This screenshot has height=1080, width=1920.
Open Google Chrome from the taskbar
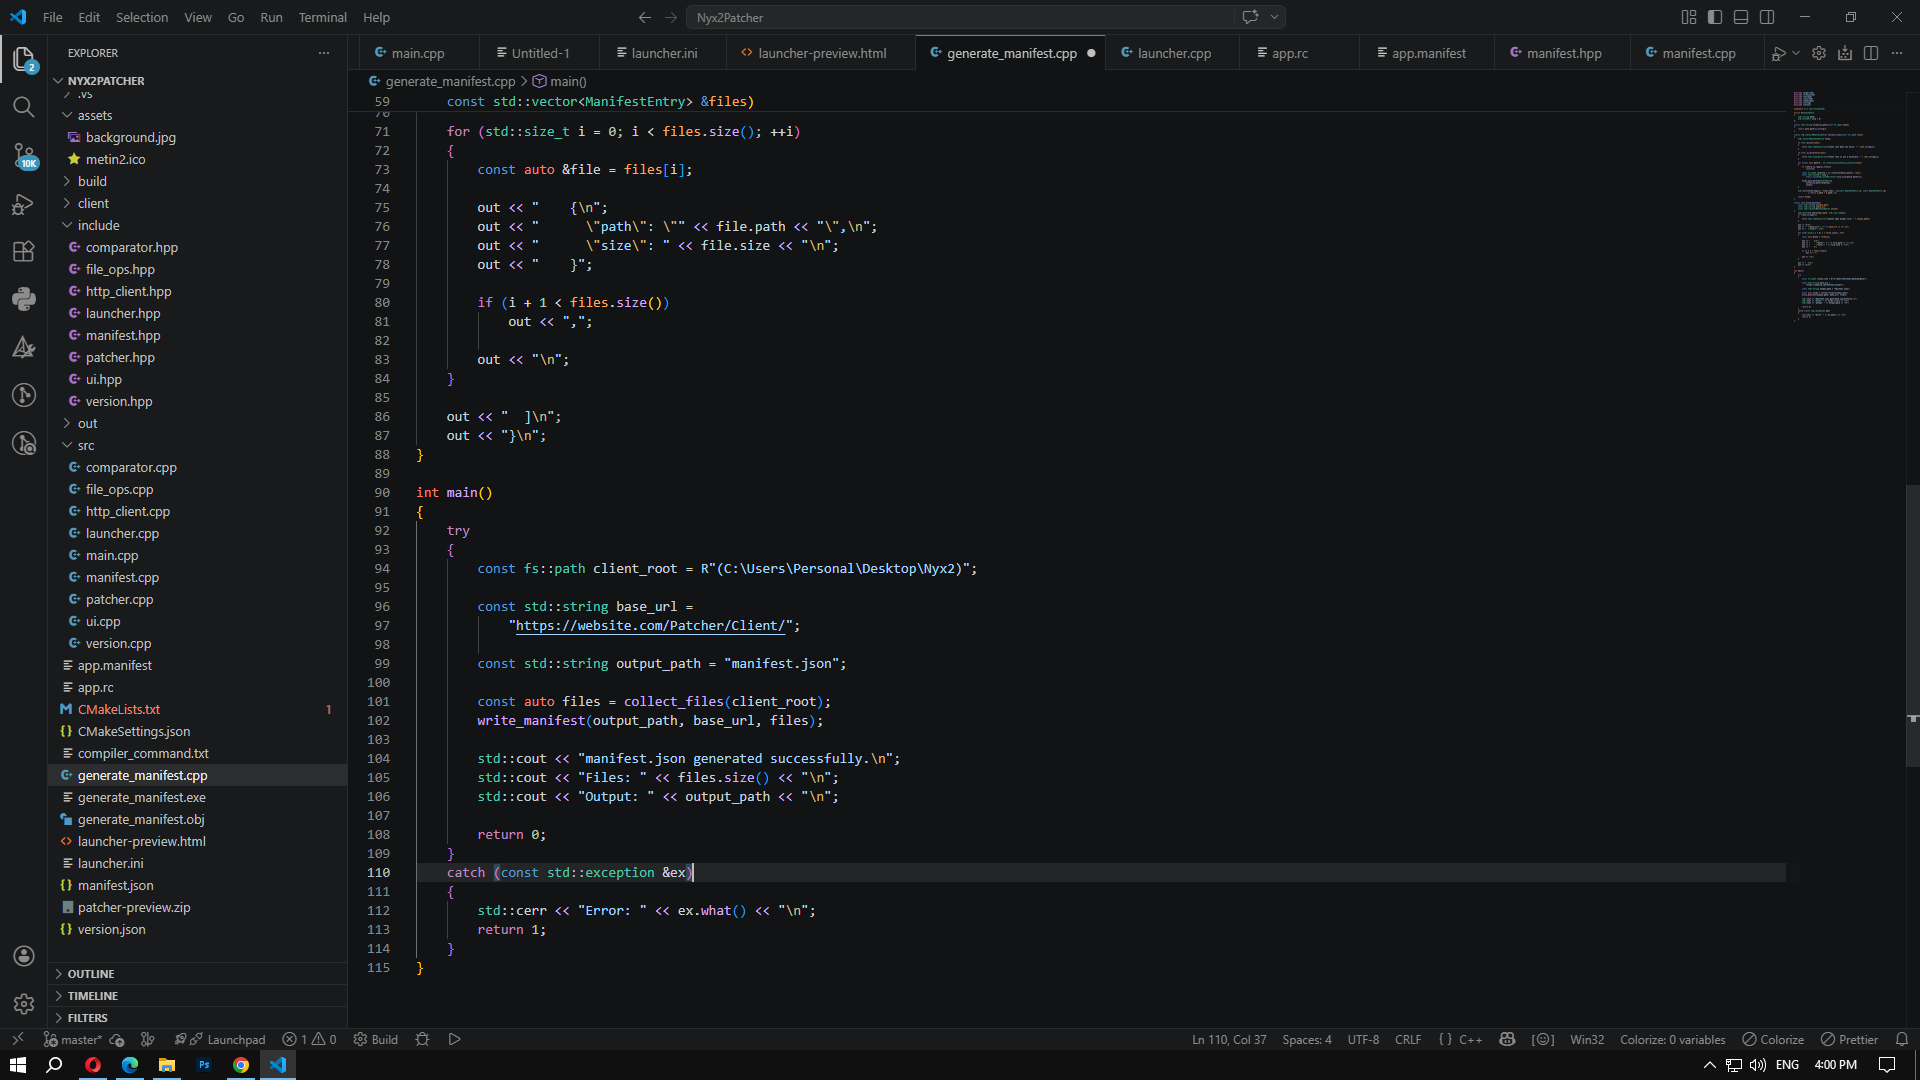[240, 1065]
